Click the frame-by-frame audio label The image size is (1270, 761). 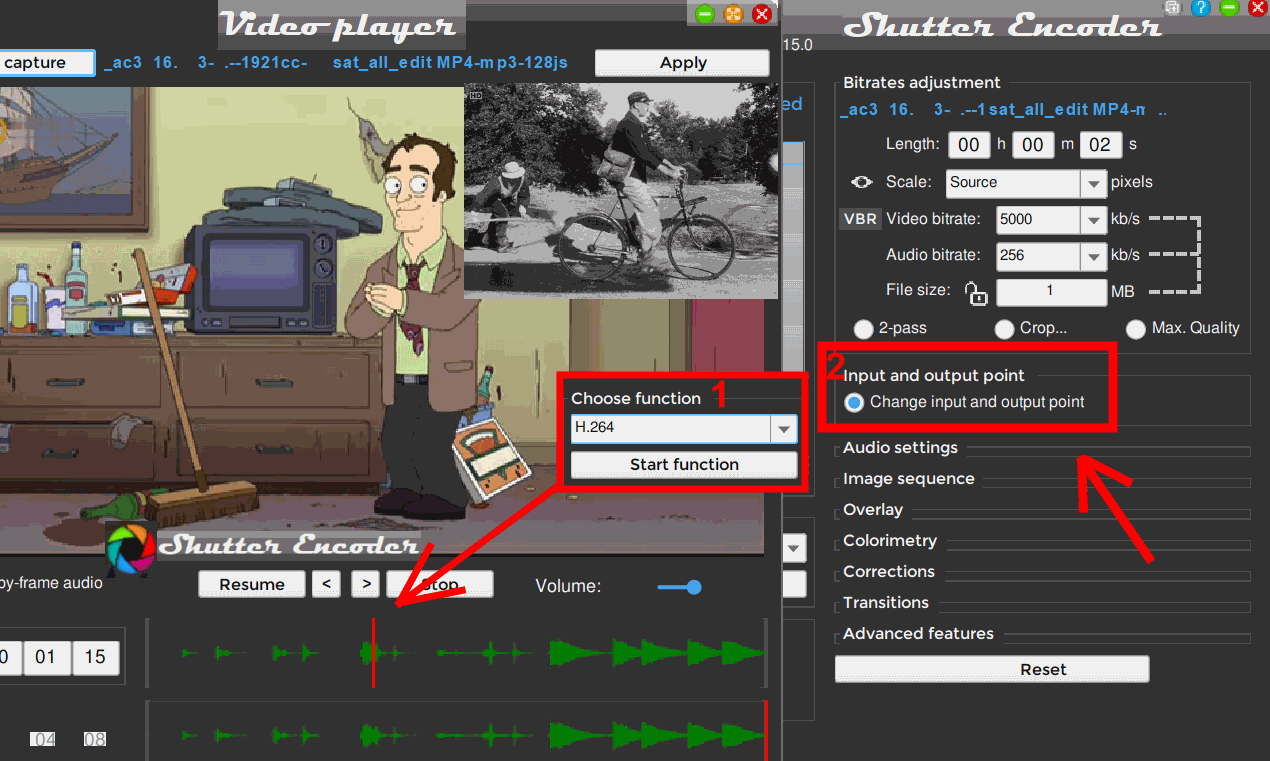(51, 582)
